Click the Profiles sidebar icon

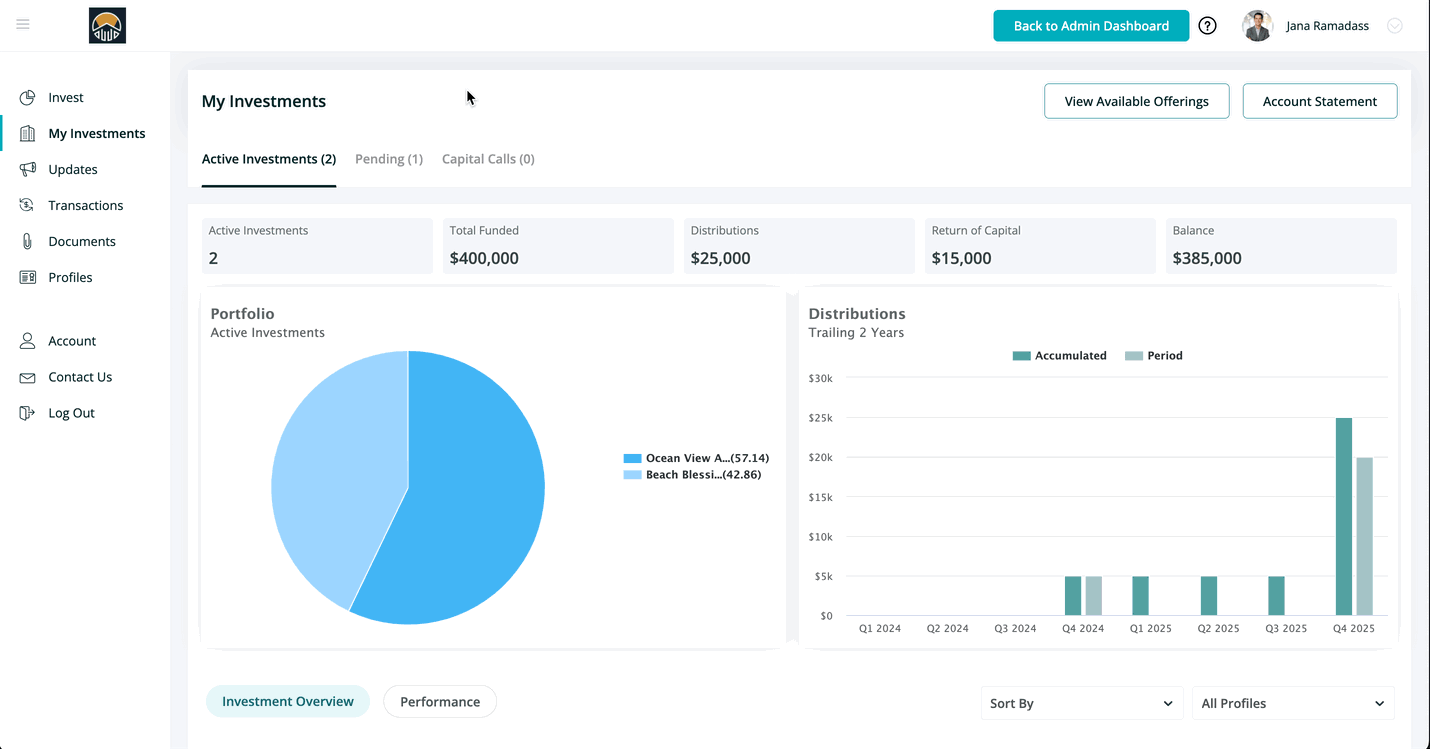point(29,277)
